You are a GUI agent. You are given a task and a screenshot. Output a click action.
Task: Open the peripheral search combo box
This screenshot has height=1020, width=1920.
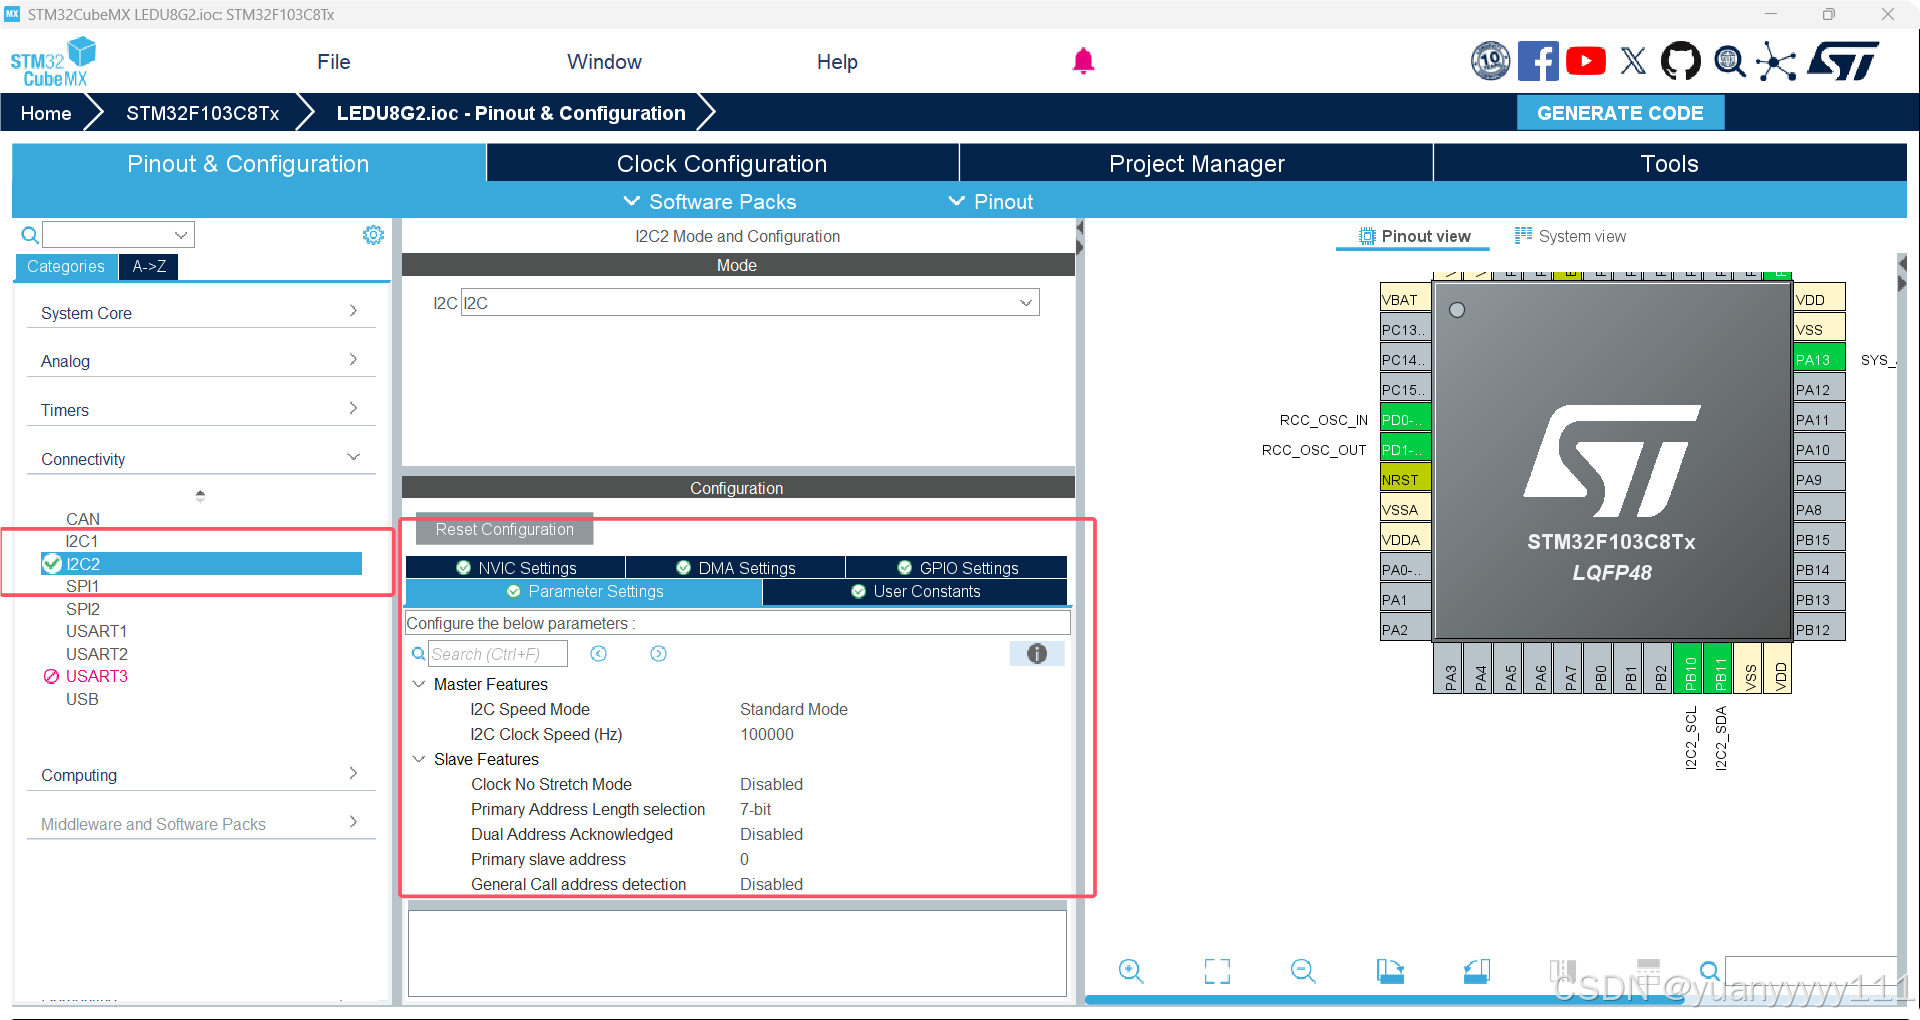pyautogui.click(x=118, y=235)
